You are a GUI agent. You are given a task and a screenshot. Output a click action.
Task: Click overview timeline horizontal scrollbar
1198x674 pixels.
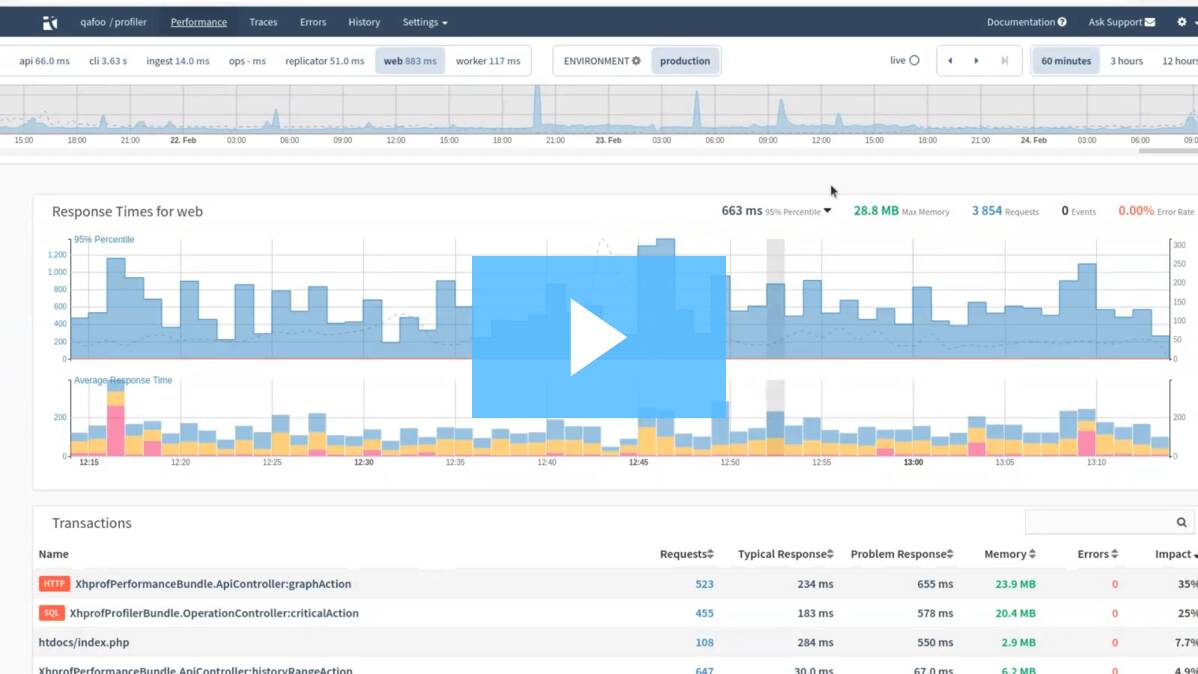tap(1167, 151)
